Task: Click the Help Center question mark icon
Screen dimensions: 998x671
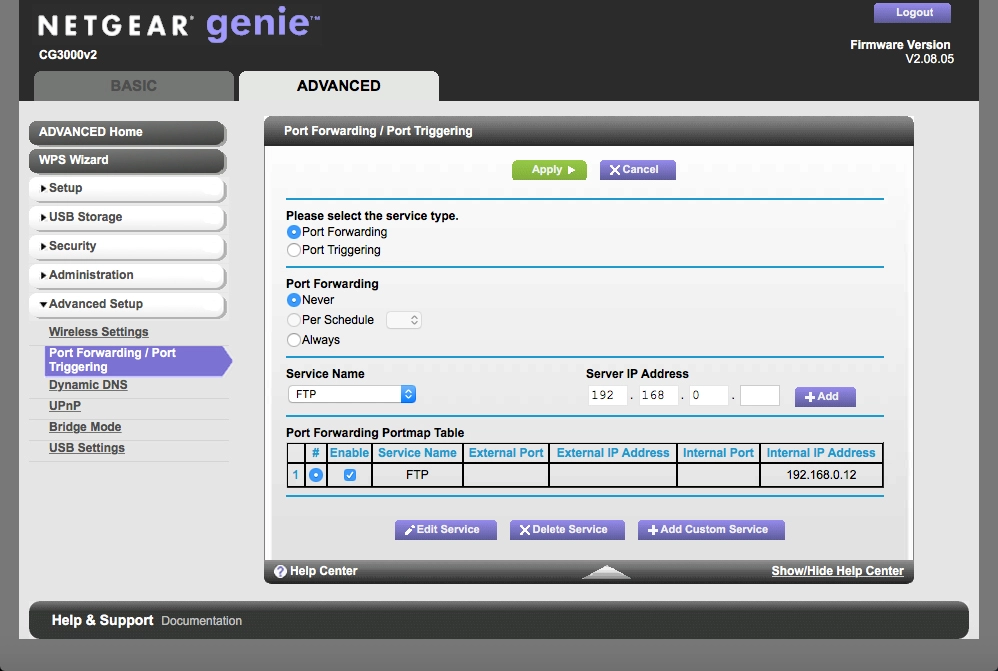Action: click(x=280, y=571)
